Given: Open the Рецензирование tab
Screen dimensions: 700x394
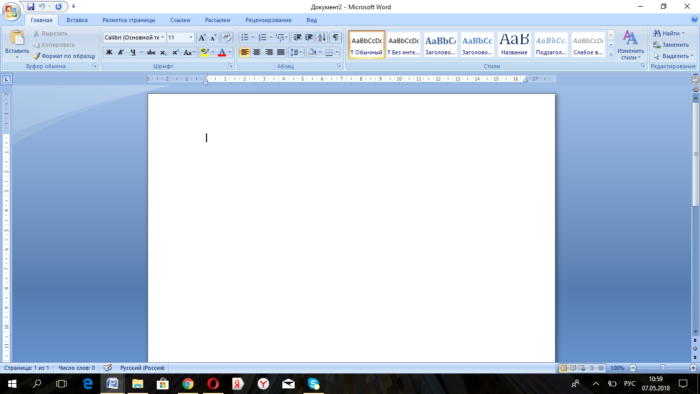Looking at the screenshot, I should [x=268, y=20].
